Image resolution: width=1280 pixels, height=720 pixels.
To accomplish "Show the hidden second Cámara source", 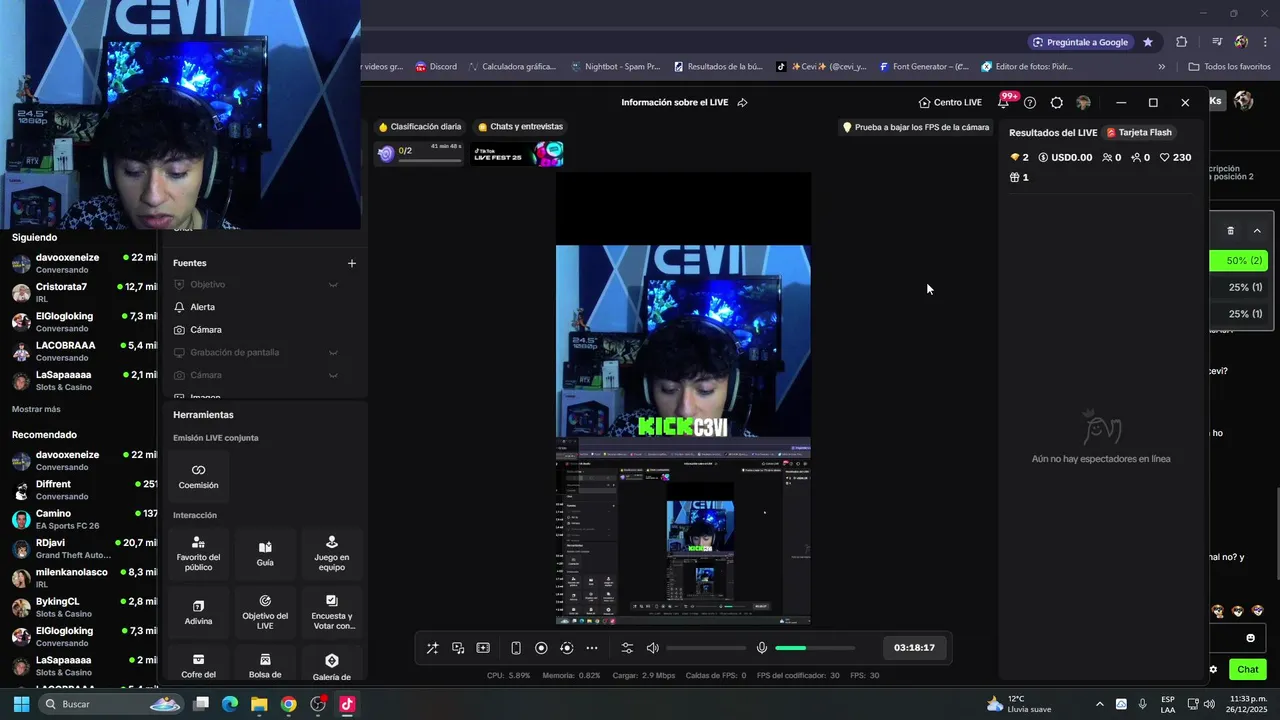I will pos(333,375).
